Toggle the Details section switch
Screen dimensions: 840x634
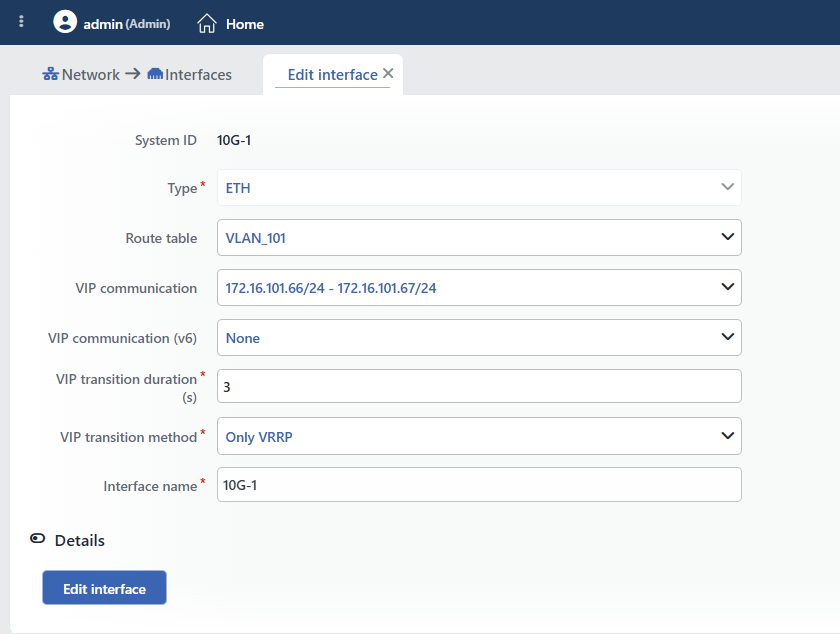coord(38,539)
